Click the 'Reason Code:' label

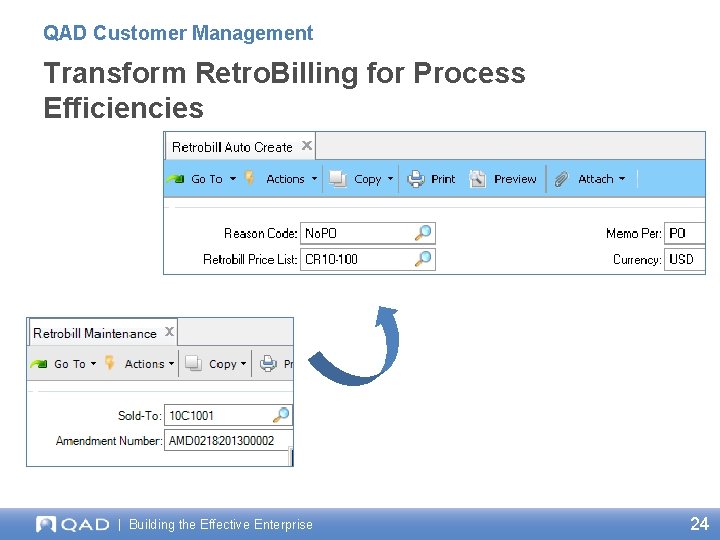pyautogui.click(x=260, y=233)
